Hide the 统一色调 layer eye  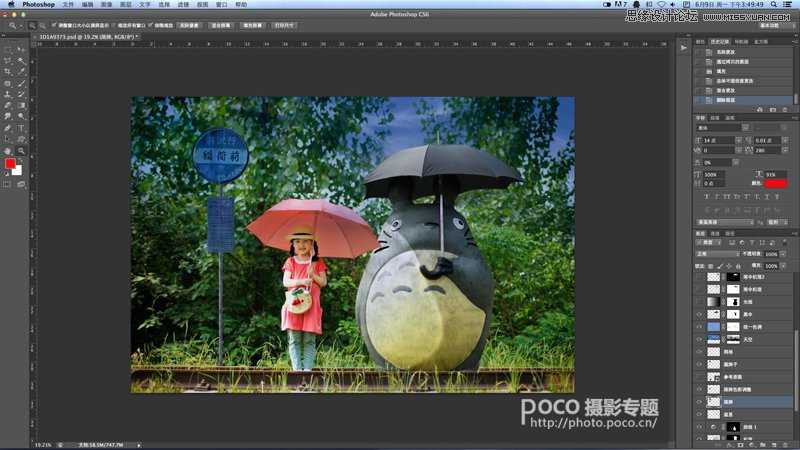coord(699,327)
